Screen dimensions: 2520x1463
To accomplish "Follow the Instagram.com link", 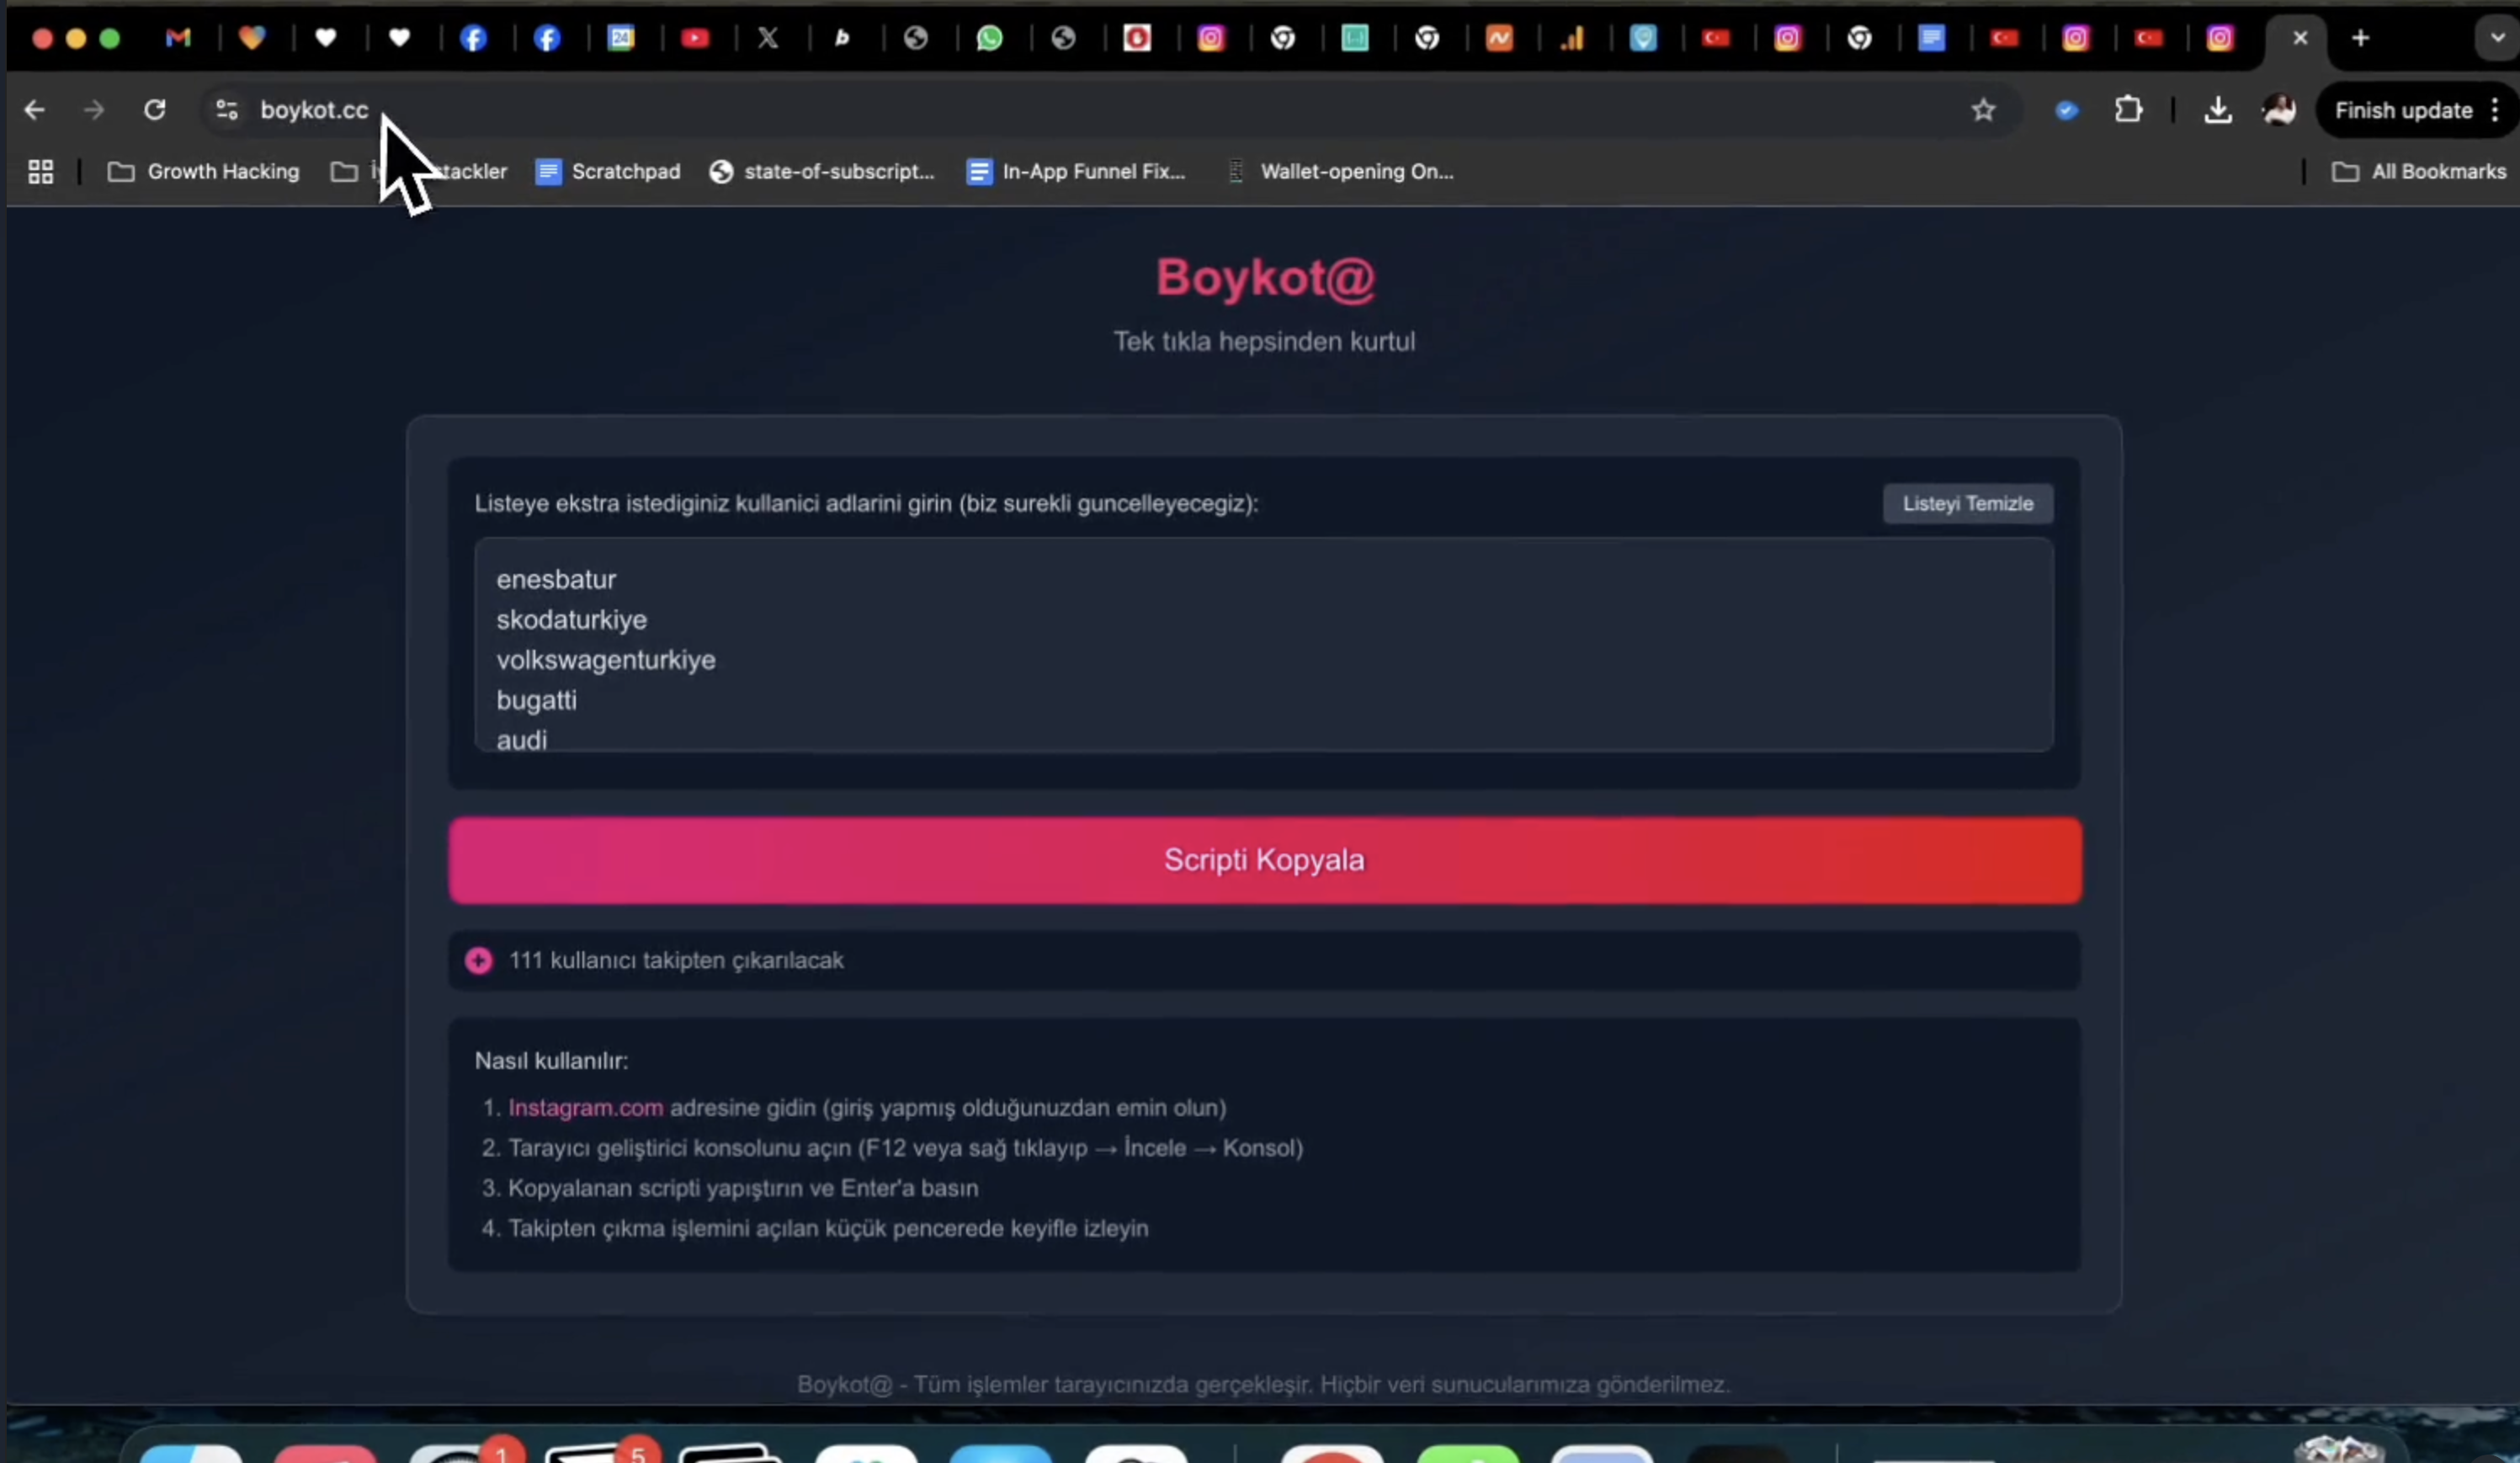I will [x=585, y=1108].
